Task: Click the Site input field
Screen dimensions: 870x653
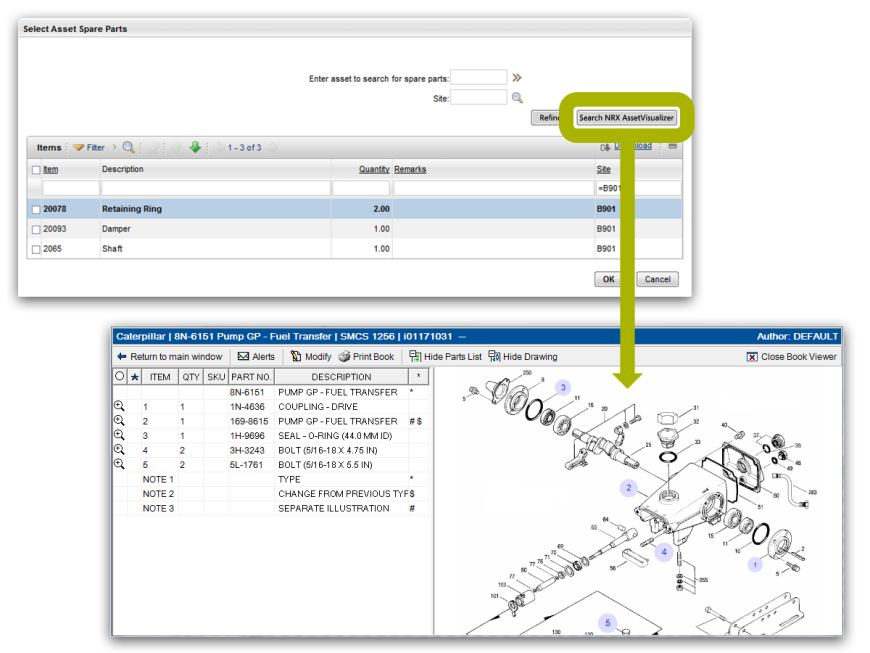Action: [x=478, y=97]
